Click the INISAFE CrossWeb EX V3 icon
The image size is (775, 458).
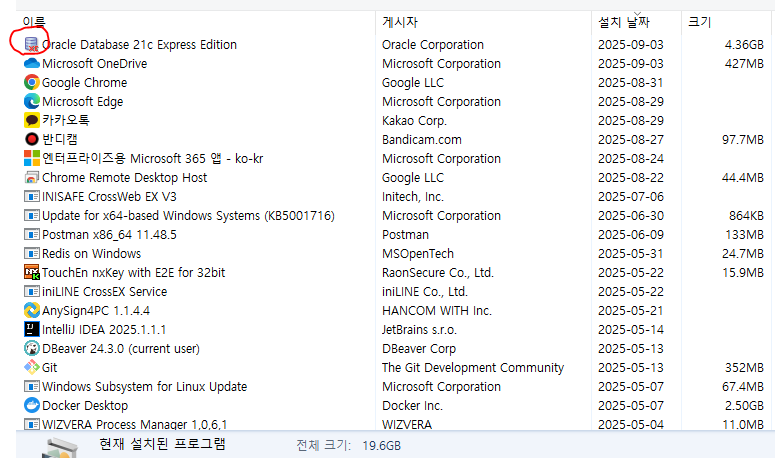tap(32, 197)
